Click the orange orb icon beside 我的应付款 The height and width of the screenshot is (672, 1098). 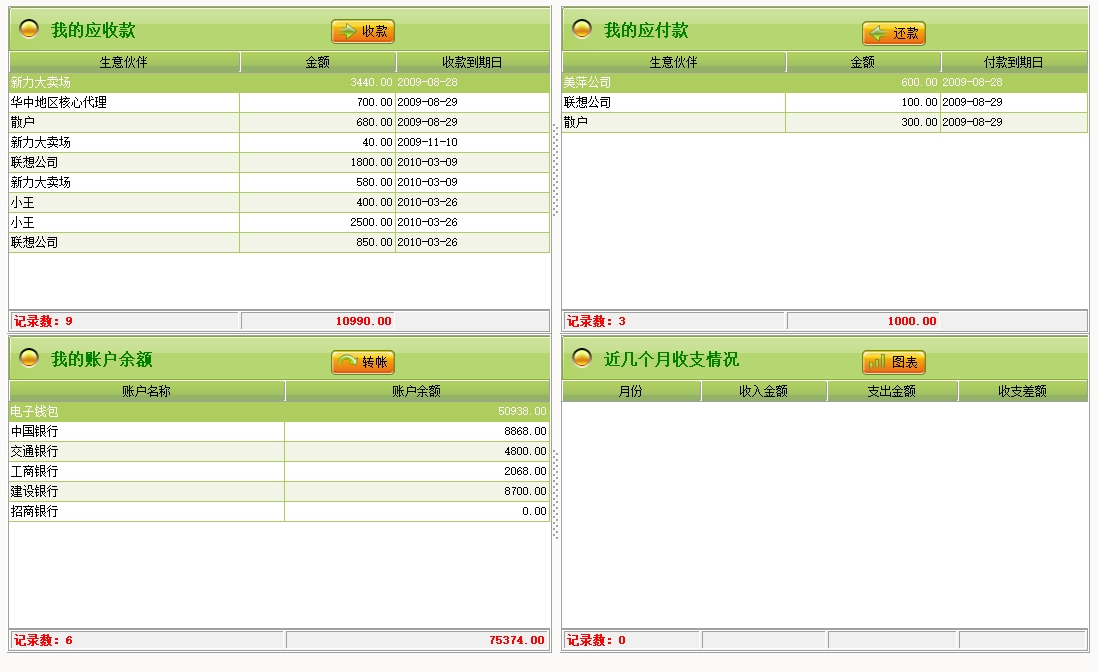tap(582, 29)
